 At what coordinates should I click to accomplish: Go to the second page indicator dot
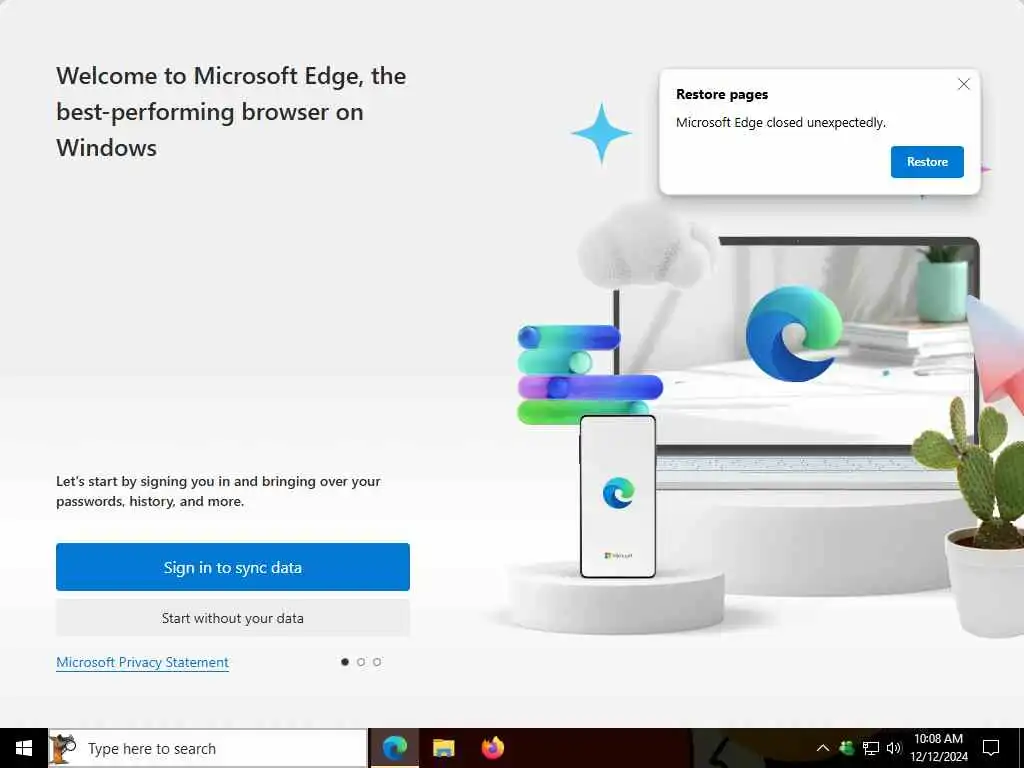361,662
